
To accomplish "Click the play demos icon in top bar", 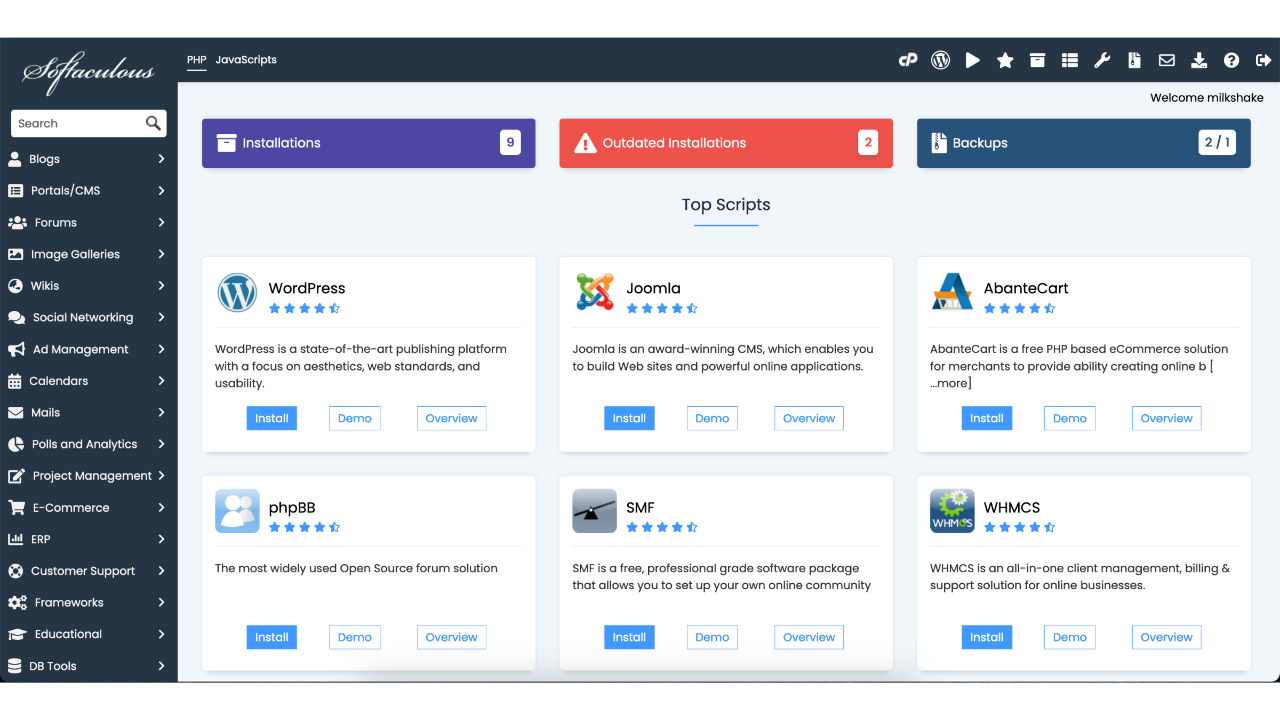I will point(973,60).
